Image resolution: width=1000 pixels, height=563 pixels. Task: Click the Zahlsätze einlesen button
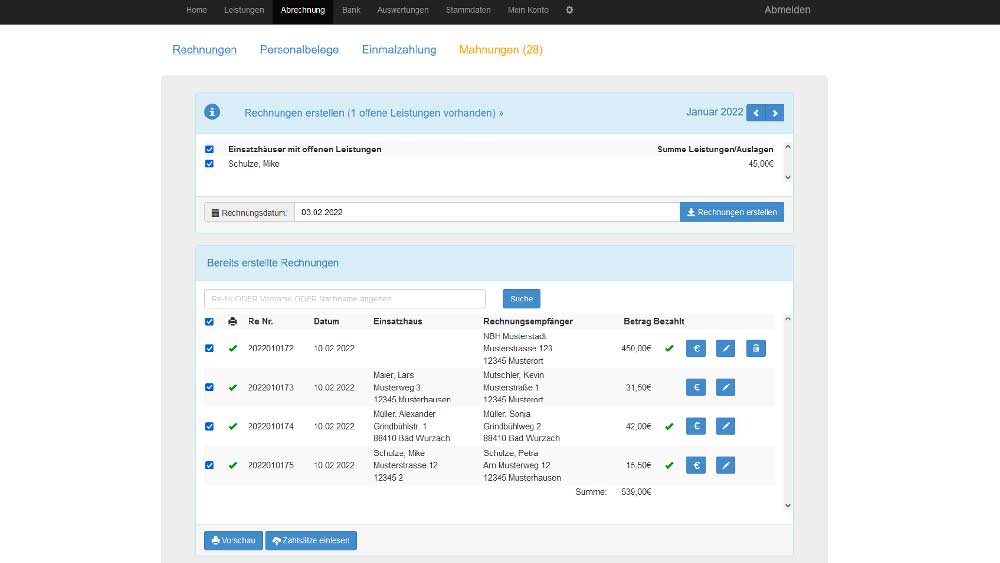point(311,540)
